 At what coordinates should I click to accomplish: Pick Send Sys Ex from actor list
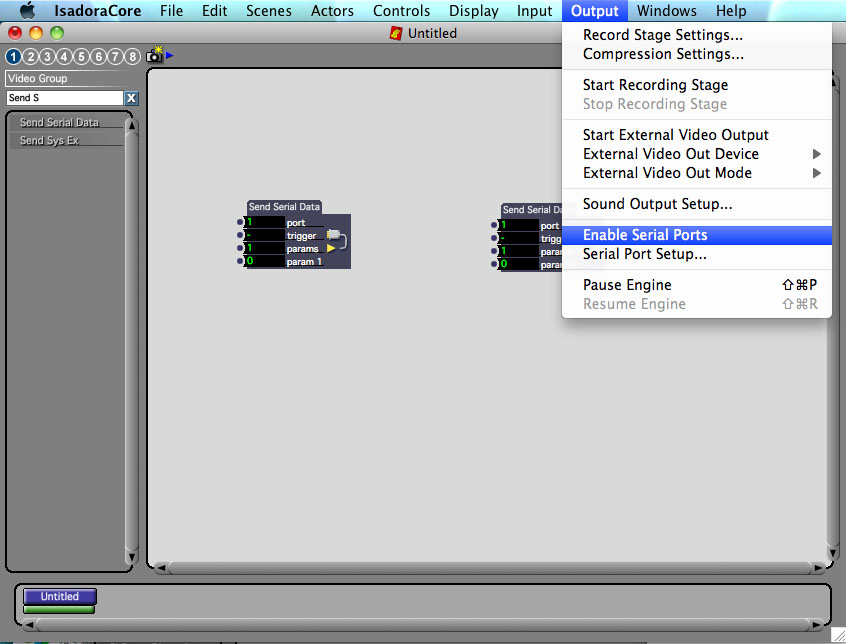pos(50,141)
